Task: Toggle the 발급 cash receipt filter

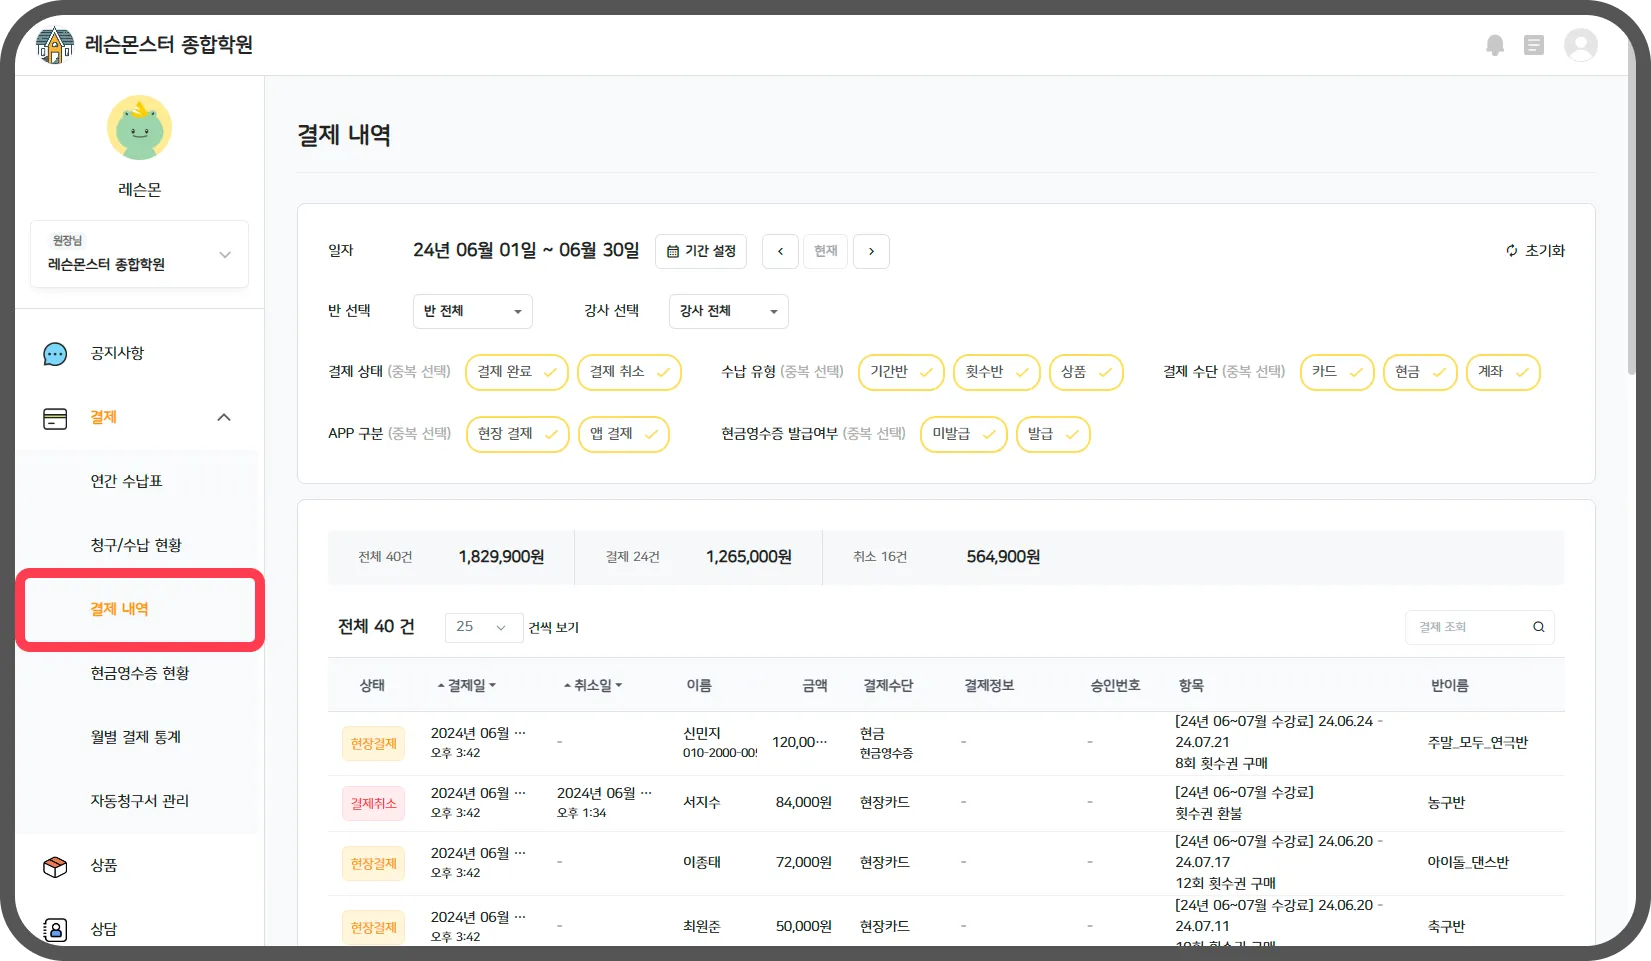Action: pyautogui.click(x=1053, y=434)
